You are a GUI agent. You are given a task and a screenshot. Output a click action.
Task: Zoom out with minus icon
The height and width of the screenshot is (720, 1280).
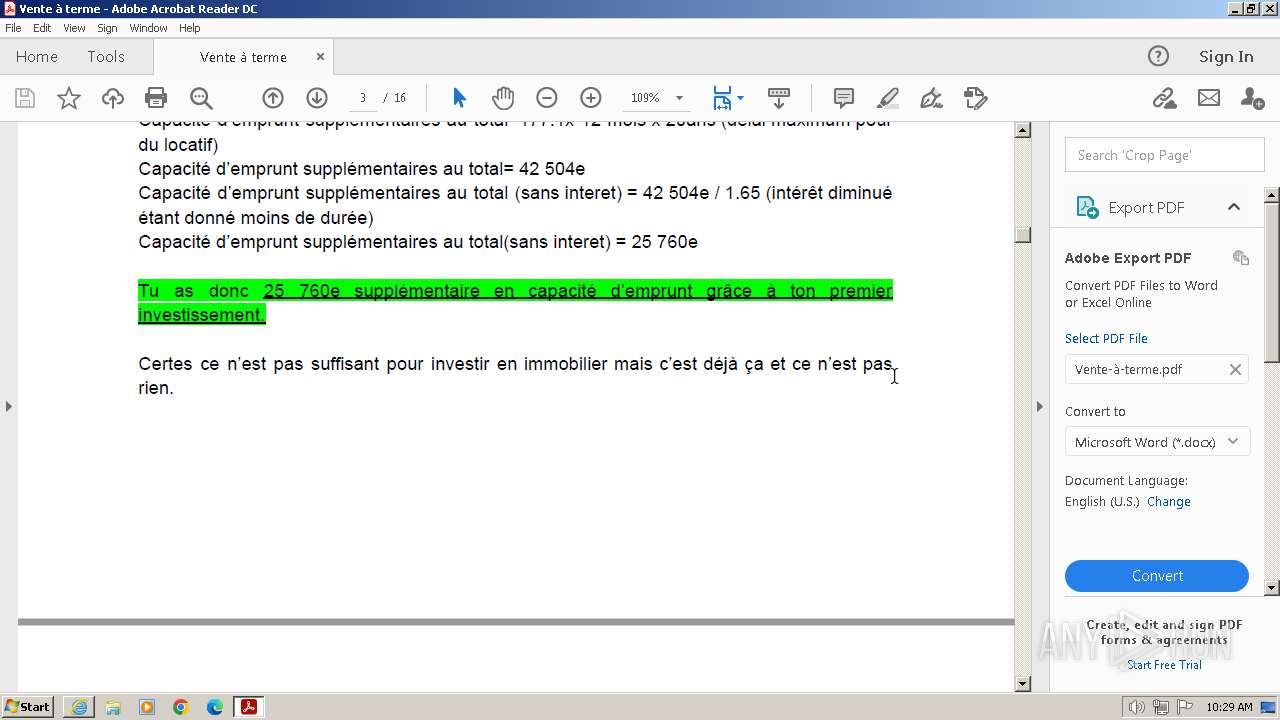(547, 98)
